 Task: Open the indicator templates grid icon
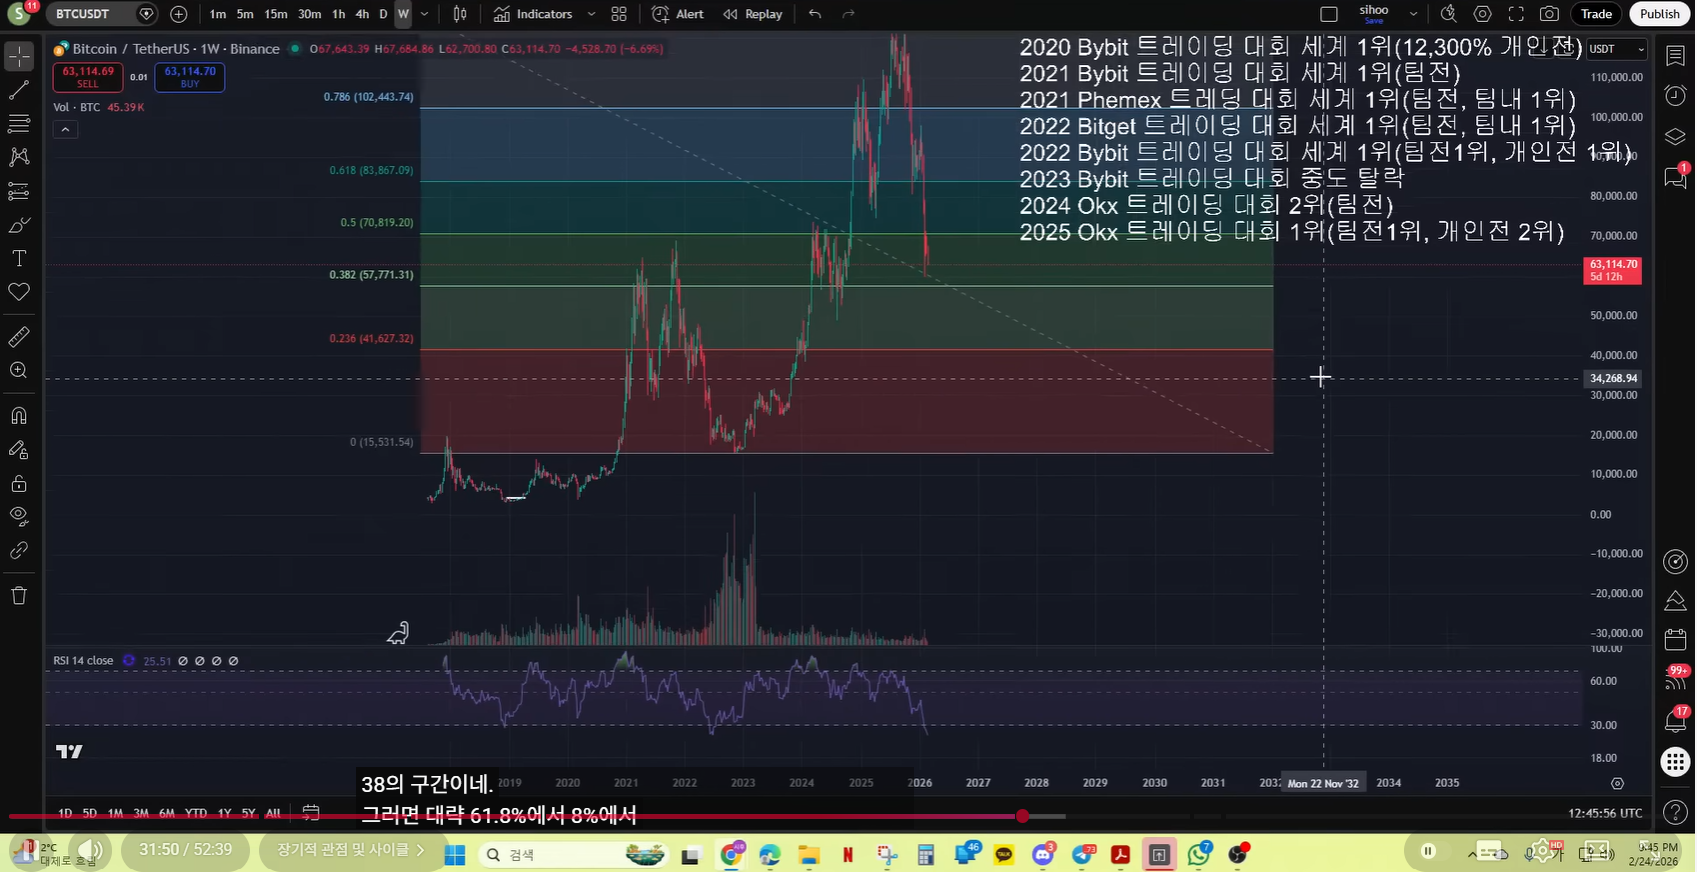point(619,14)
